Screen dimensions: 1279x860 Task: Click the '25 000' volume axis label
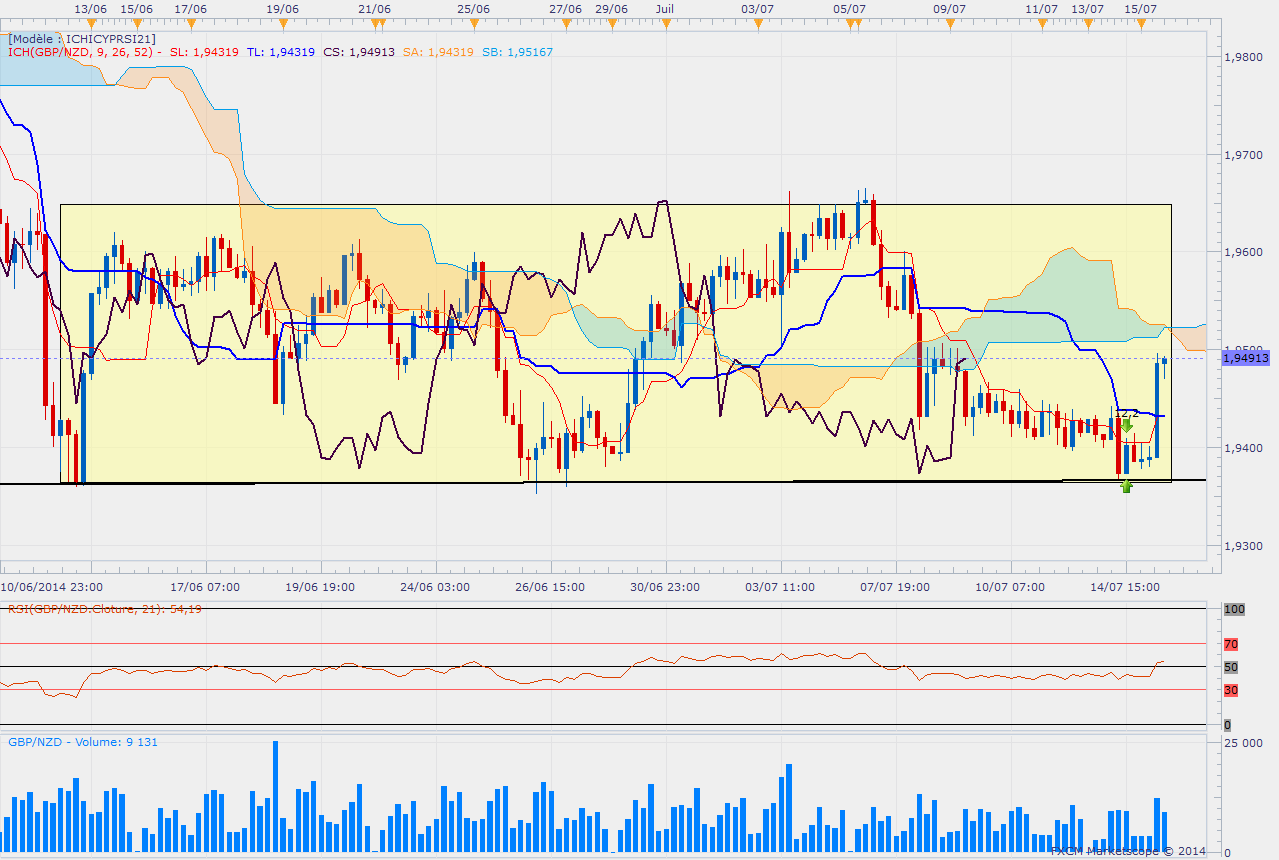[x=1244, y=743]
